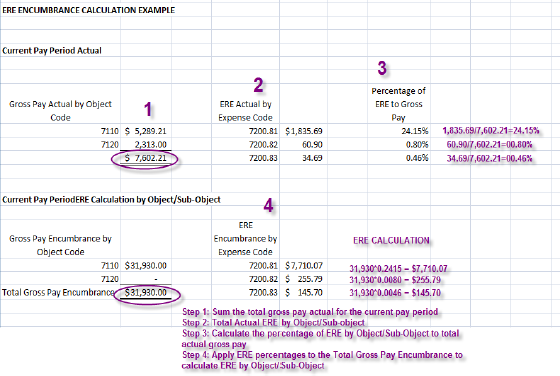Click the $ 7,602.21 total gross pay cell

click(x=146, y=158)
